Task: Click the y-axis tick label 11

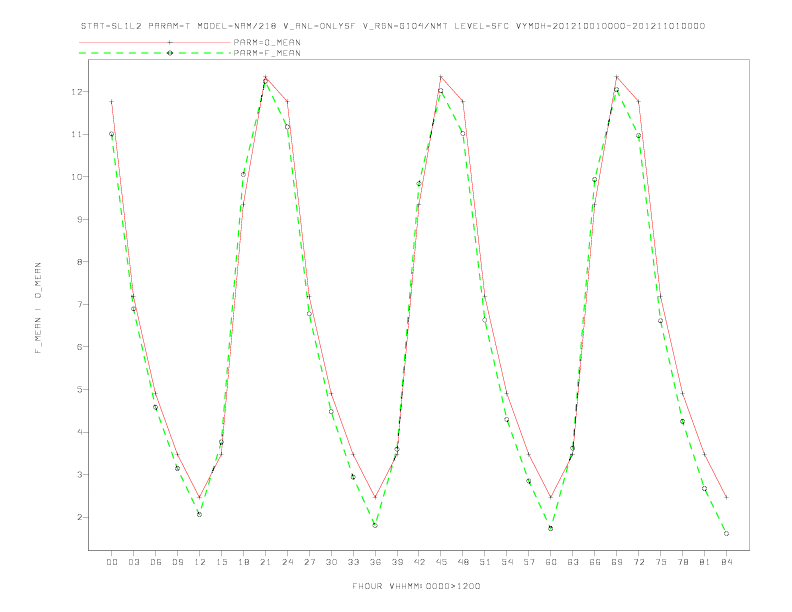Action: 77,134
